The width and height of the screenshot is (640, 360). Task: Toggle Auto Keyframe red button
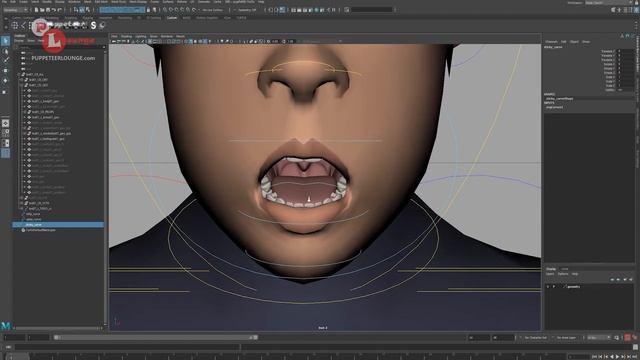coord(627,338)
